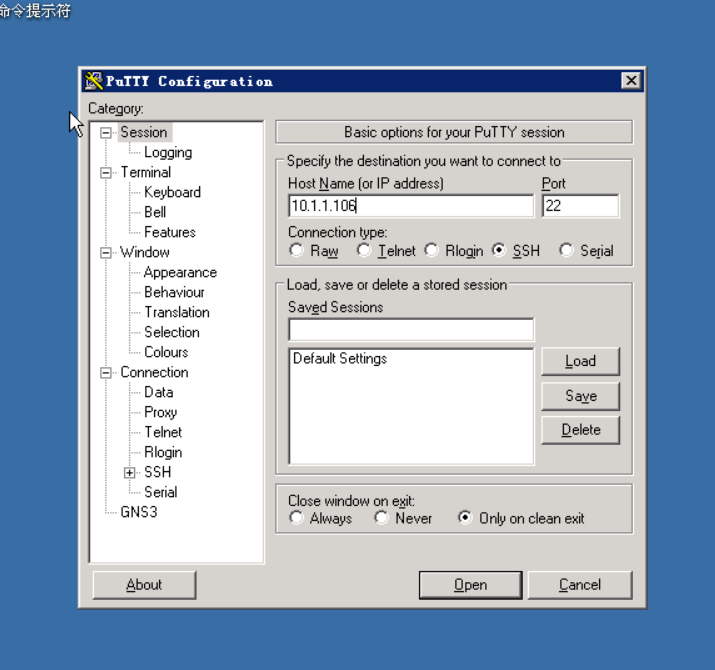Image resolution: width=715 pixels, height=670 pixels.
Task: Click the Cancel button
Action: pyautogui.click(x=580, y=585)
